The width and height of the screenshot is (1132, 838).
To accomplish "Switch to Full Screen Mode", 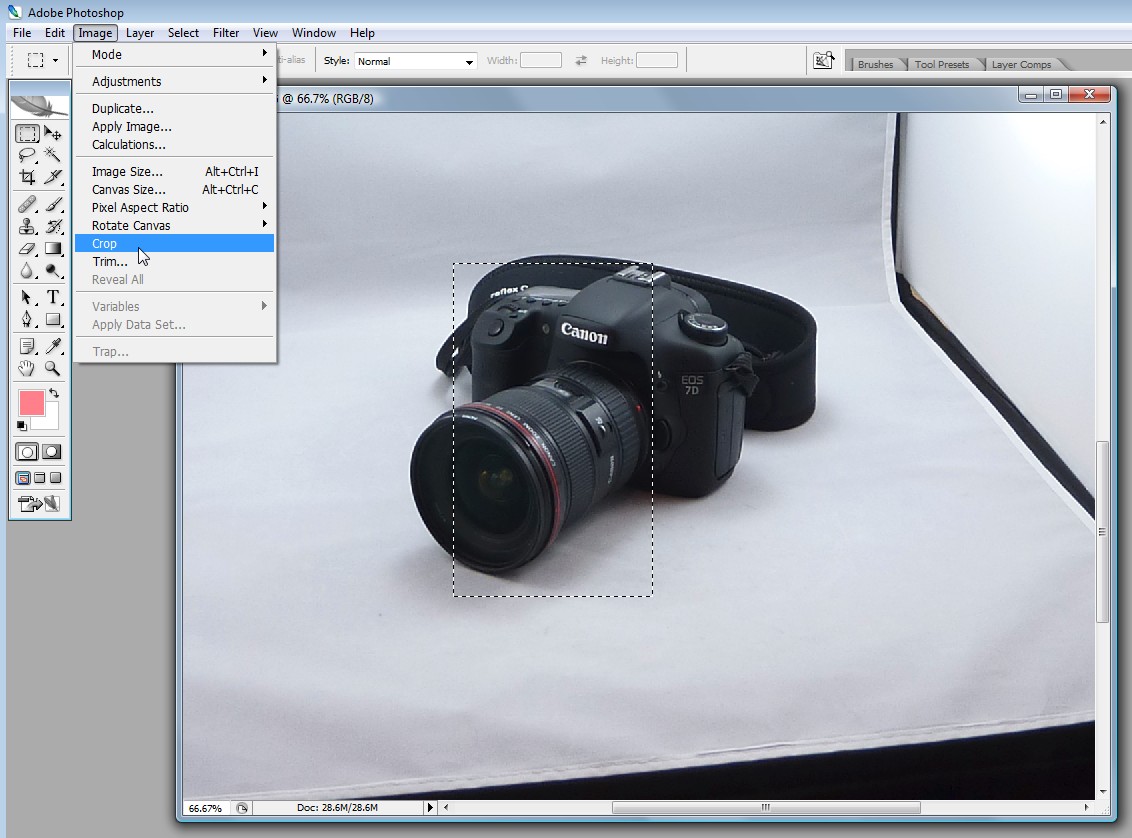I will 56,478.
